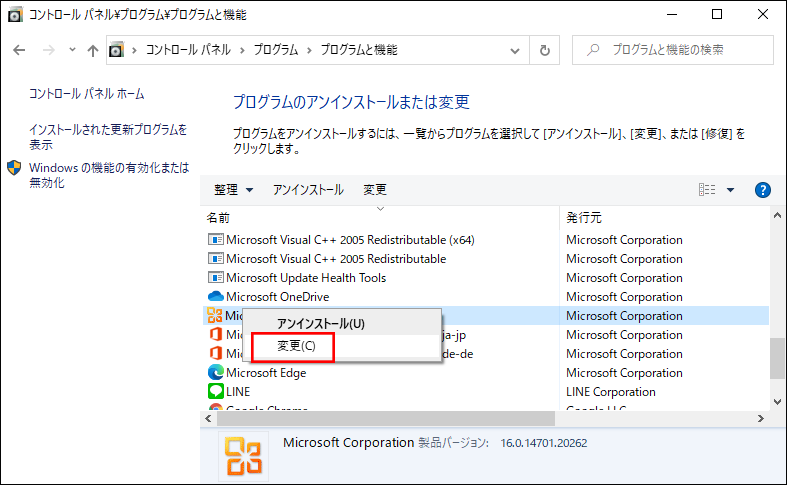Image resolution: width=787 pixels, height=485 pixels.
Task: Click product version 16.0.14701.20262 text
Action: click(544, 443)
